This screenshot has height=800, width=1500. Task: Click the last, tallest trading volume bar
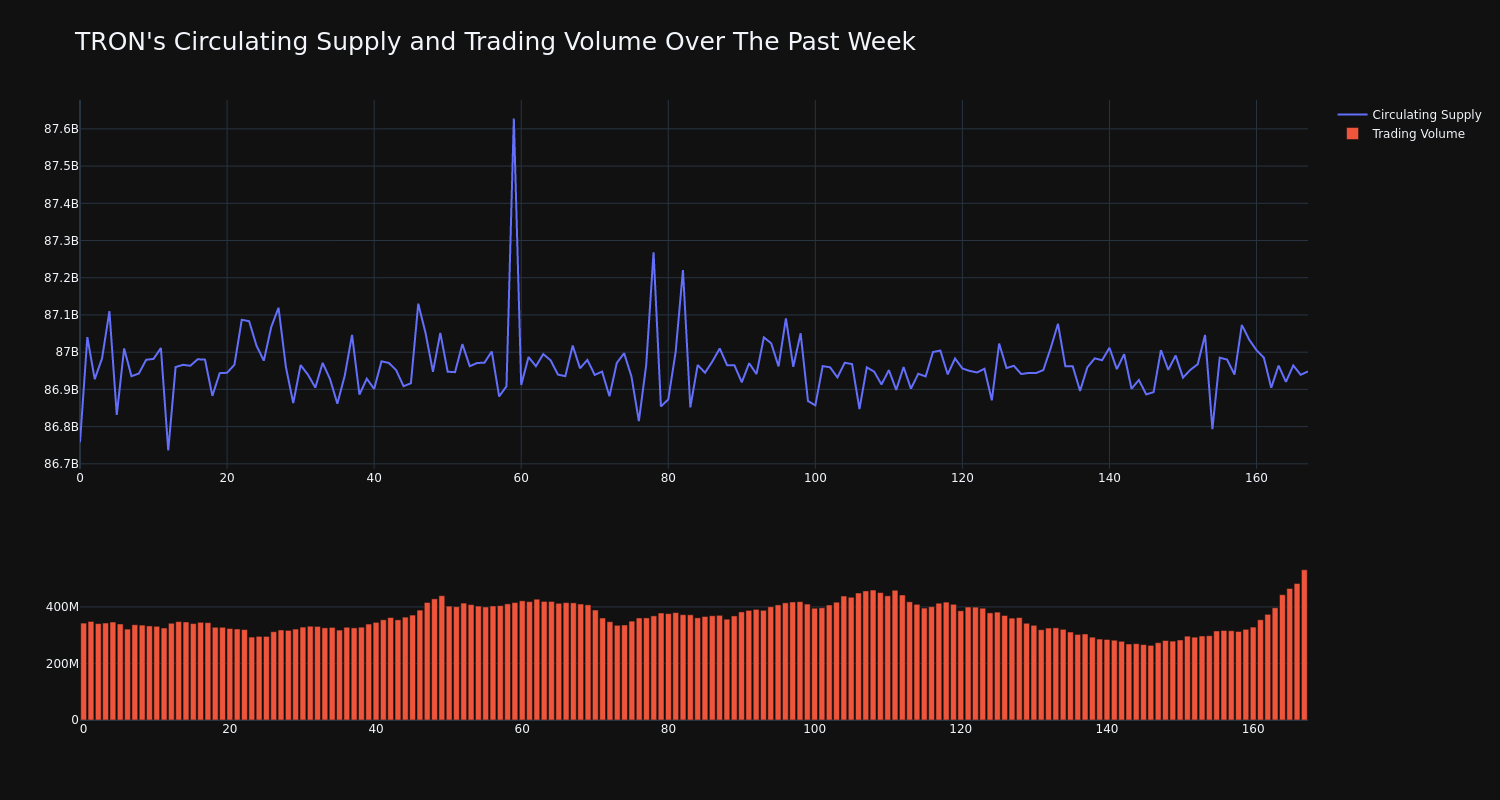(x=1304, y=645)
